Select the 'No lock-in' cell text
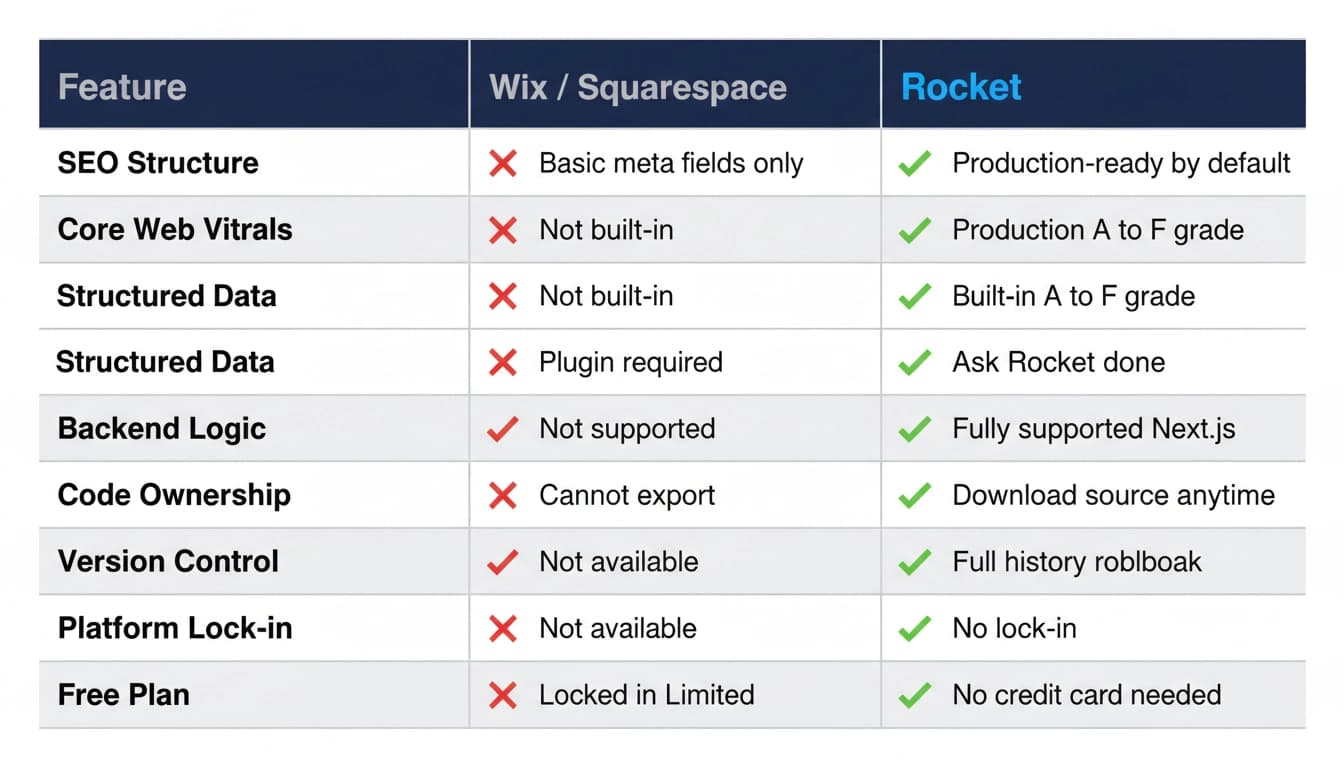This screenshot has height=768, width=1344. tap(1014, 628)
